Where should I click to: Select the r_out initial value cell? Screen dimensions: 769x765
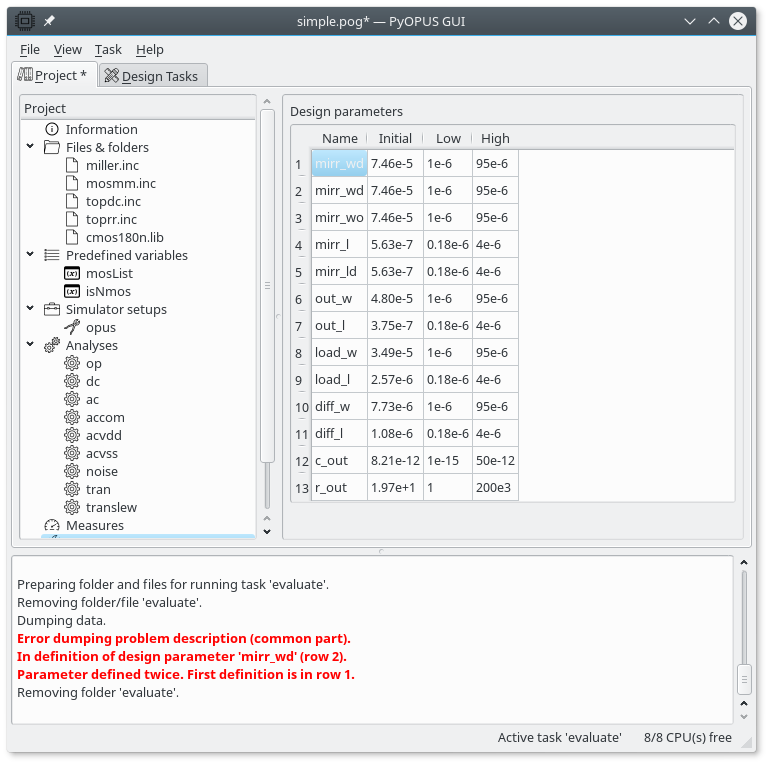coord(394,487)
